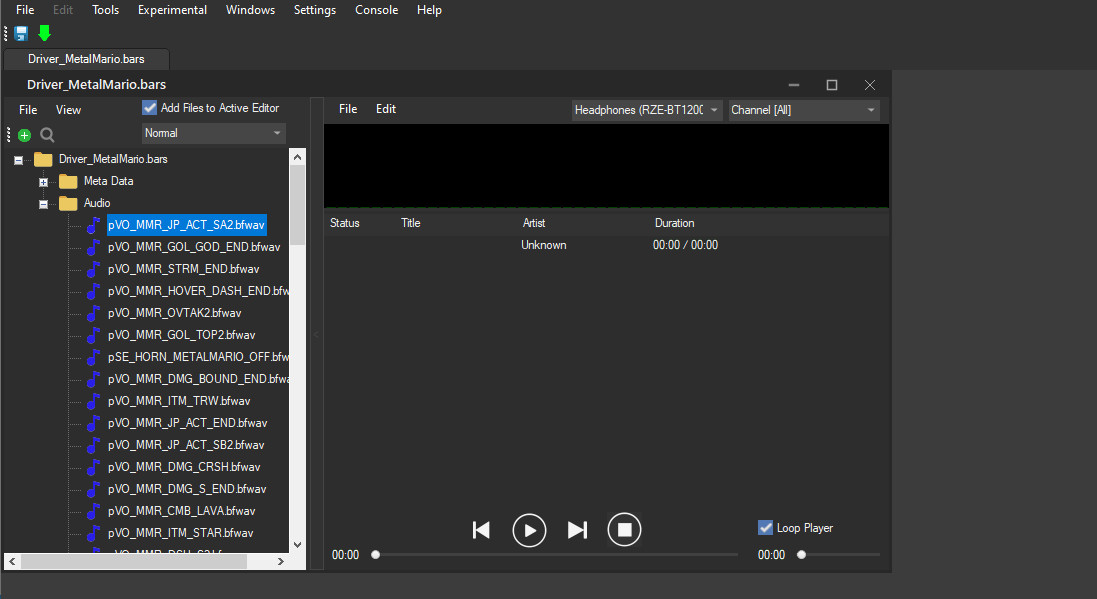Click the Save file floppy disk icon
The height and width of the screenshot is (599, 1097).
19,33
